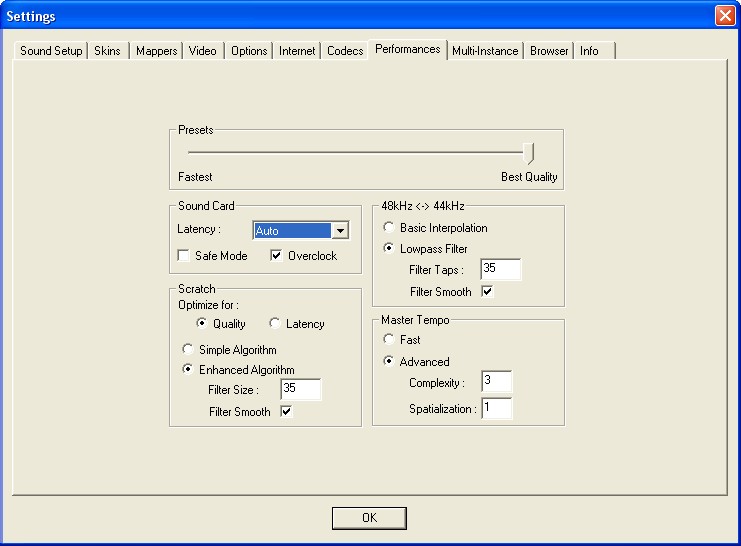Viewport: 741px width, 546px height.
Task: Toggle Filter Smooth in Scratch section
Action: click(x=286, y=412)
